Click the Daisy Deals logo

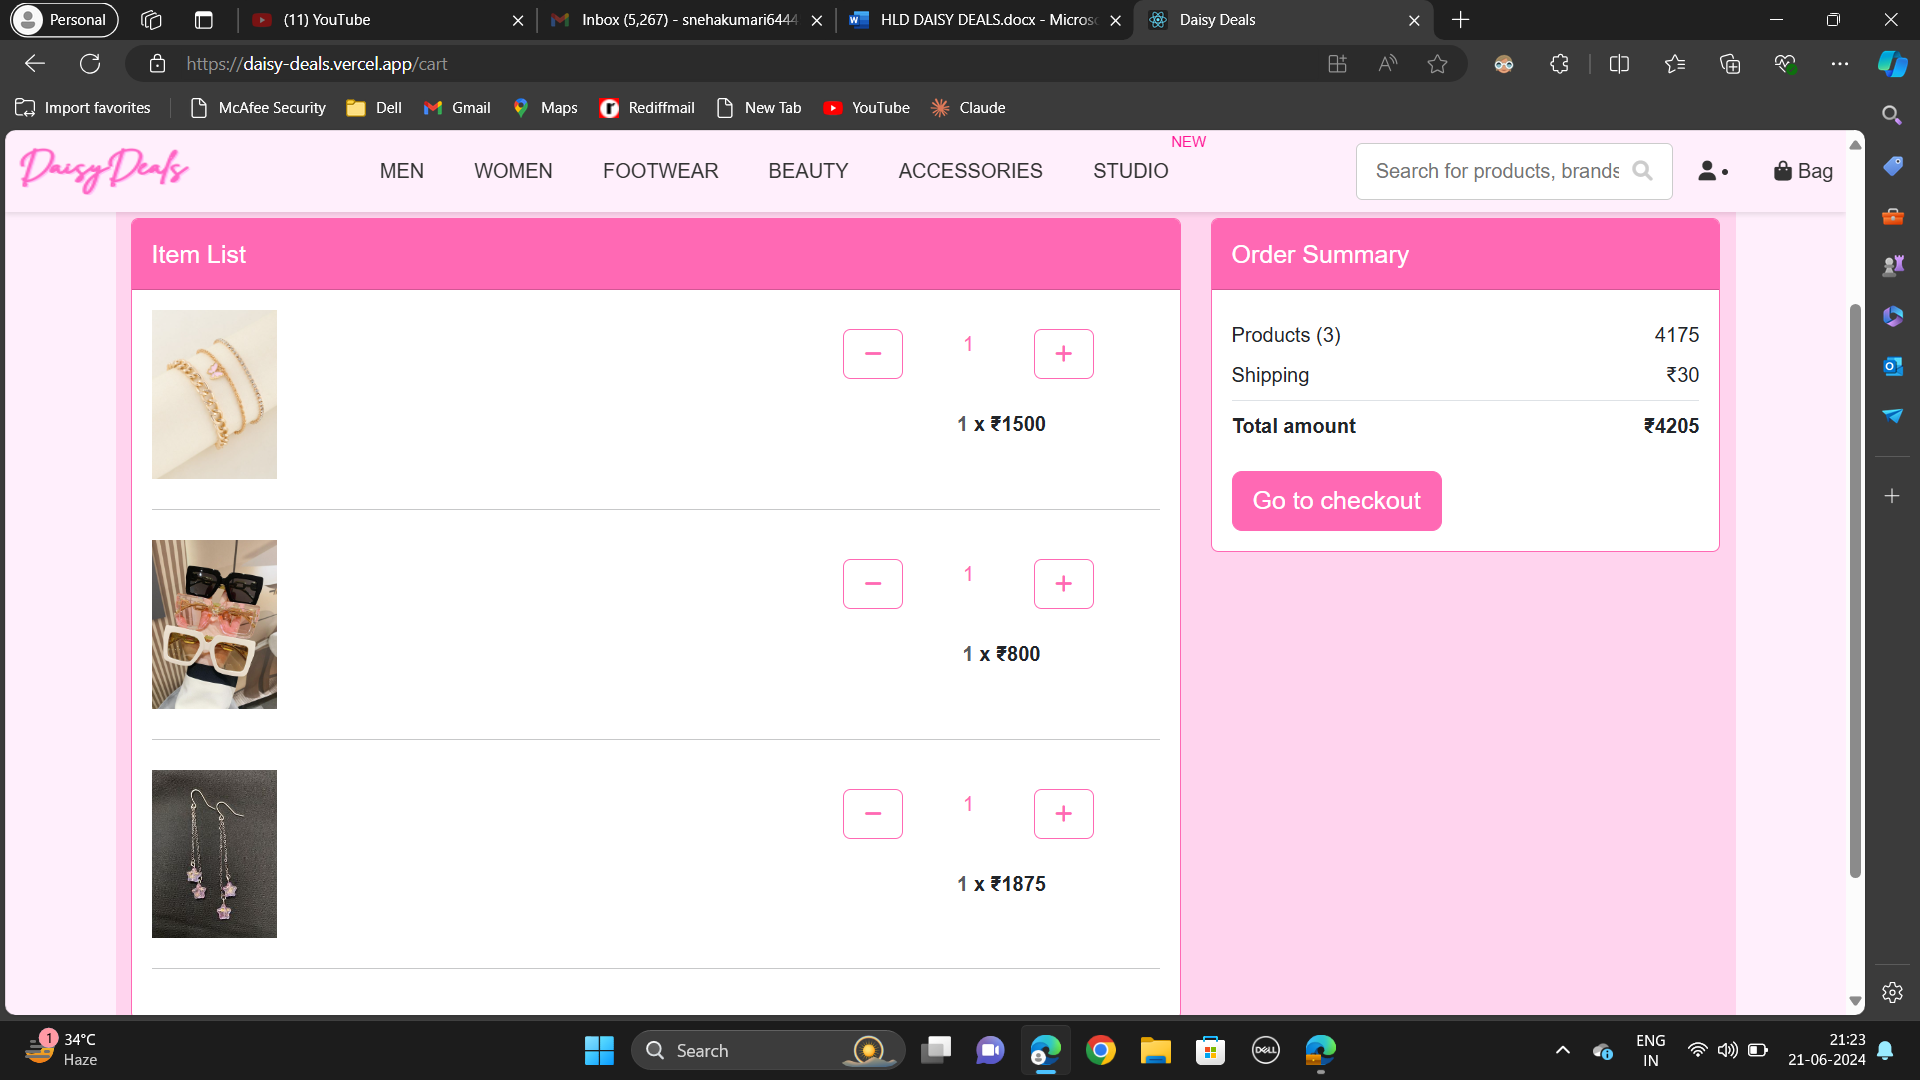[104, 169]
